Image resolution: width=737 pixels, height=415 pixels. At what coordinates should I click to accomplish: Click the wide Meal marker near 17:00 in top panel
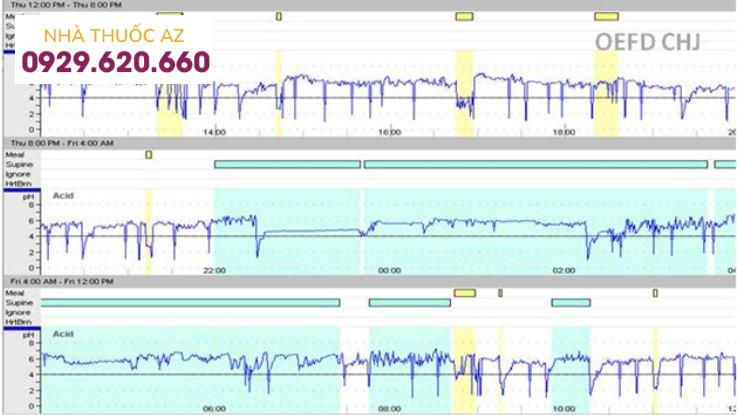[x=464, y=16]
